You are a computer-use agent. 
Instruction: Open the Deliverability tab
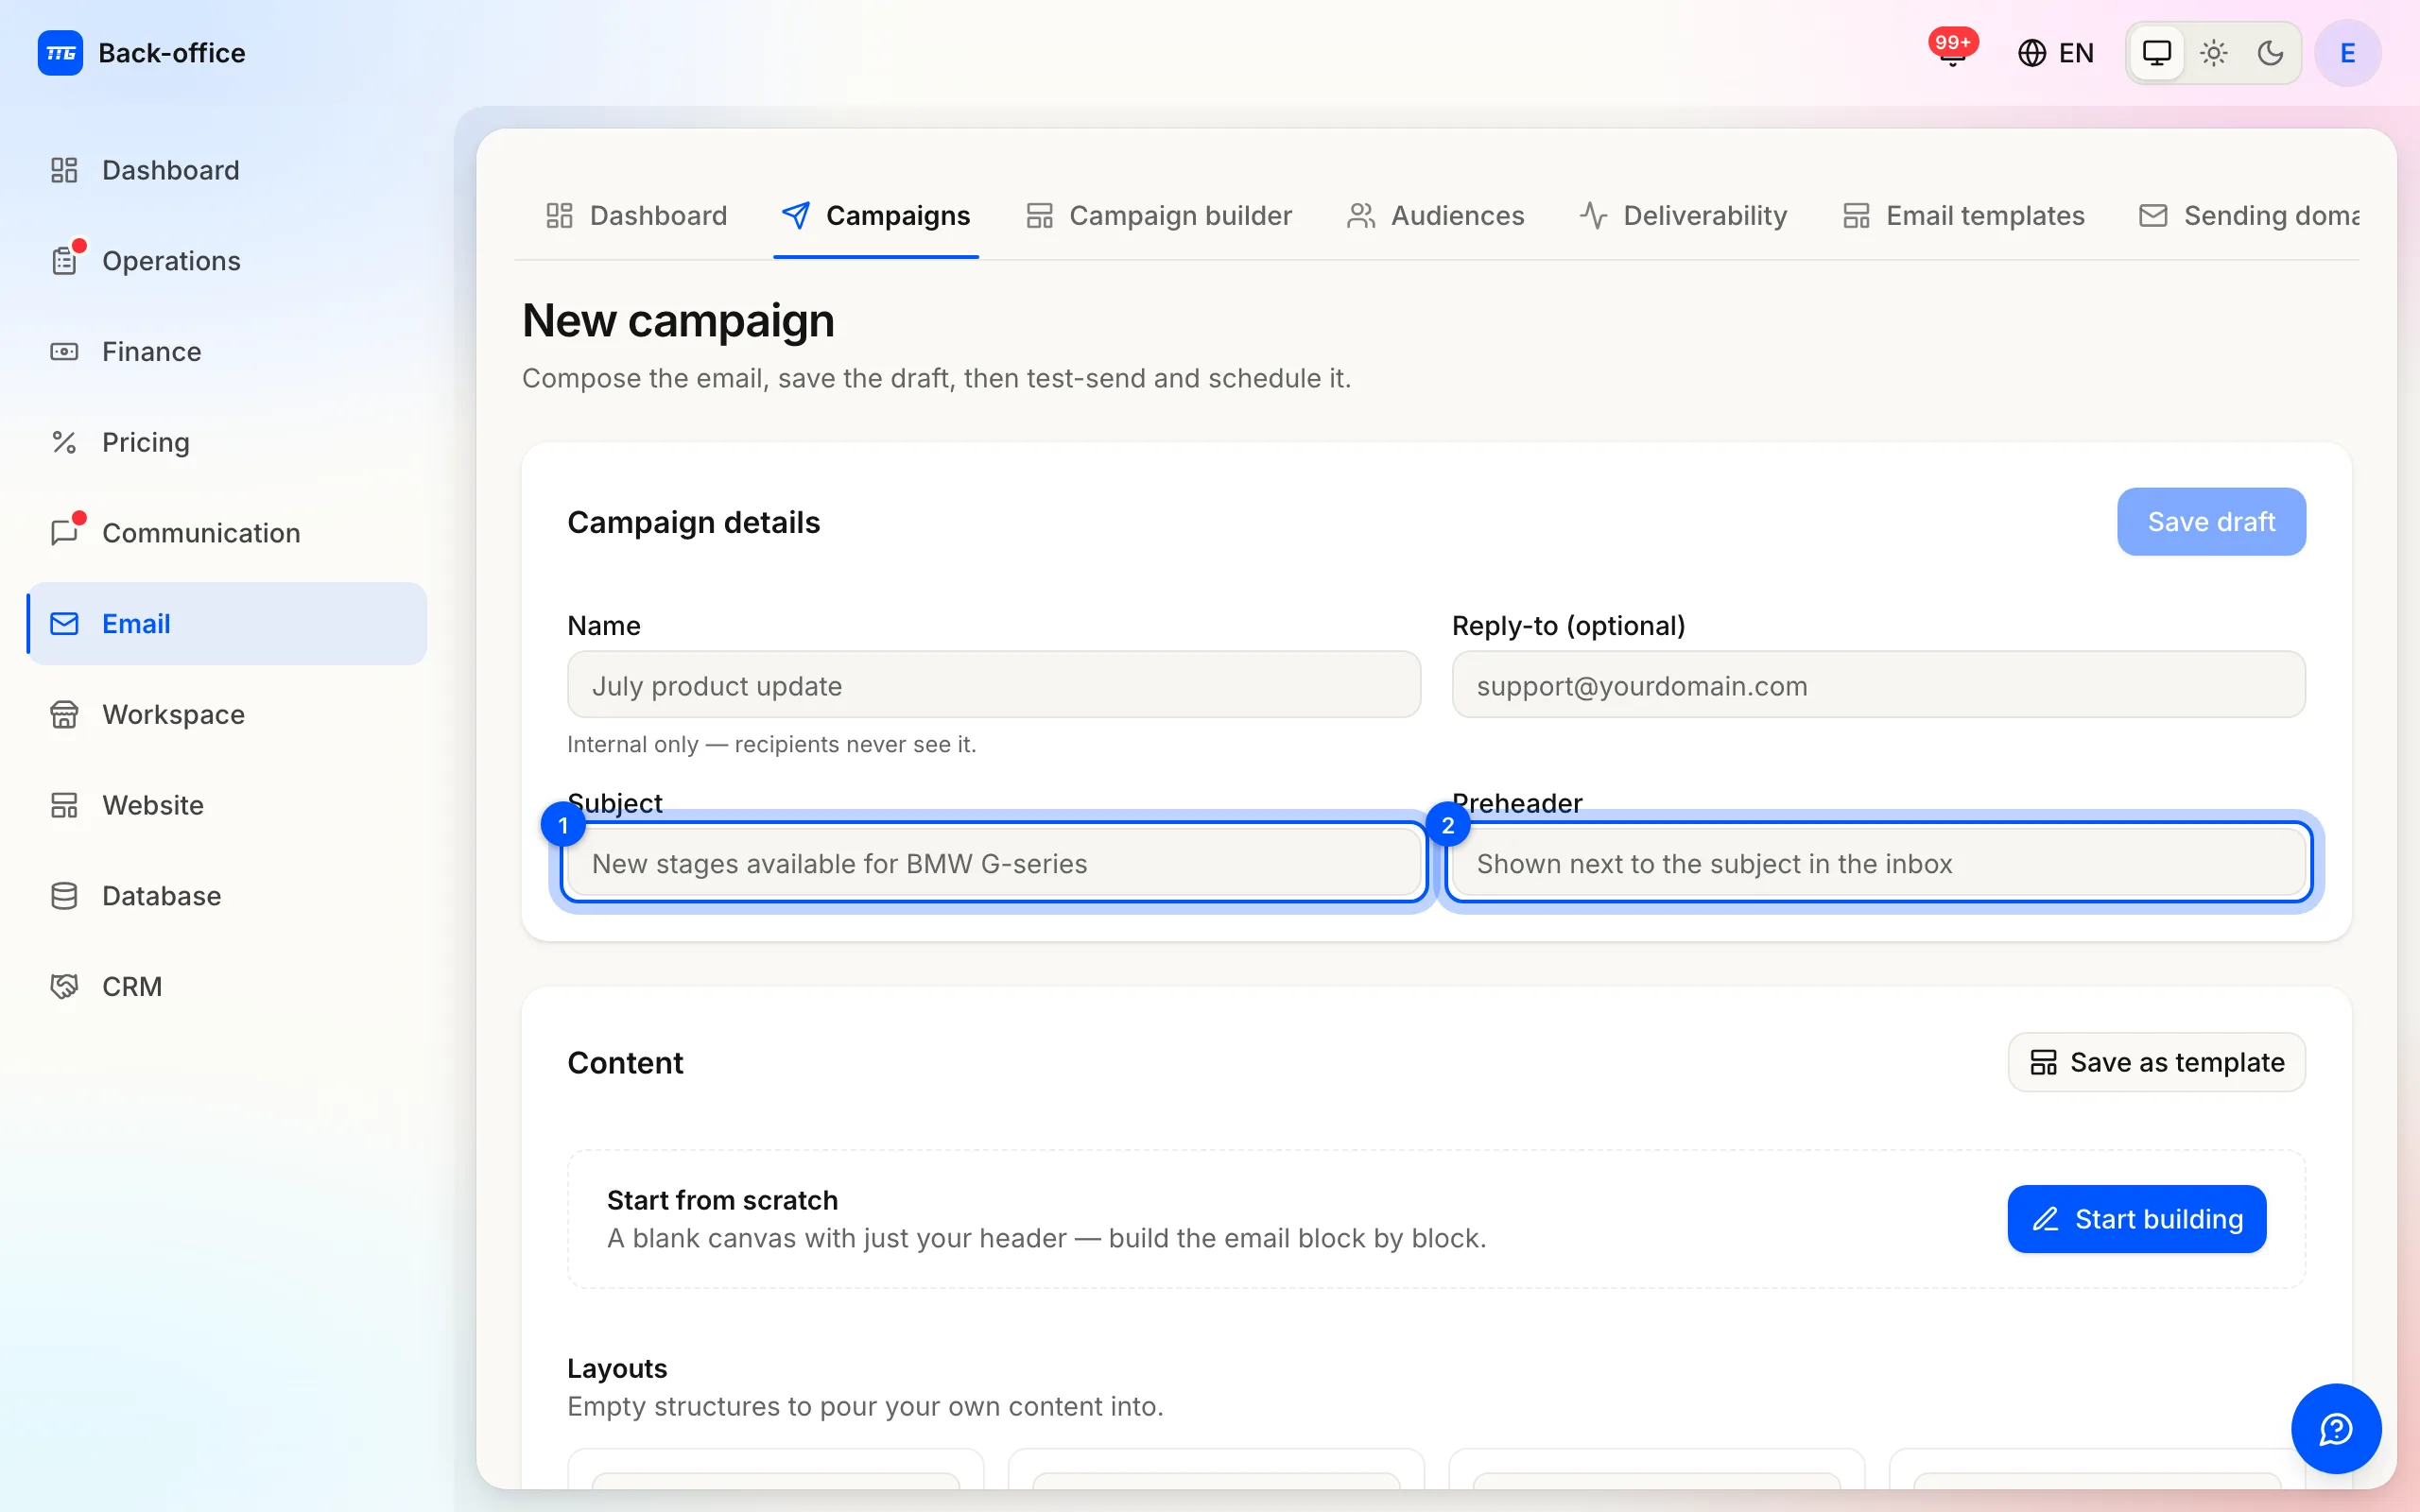[x=1684, y=216]
